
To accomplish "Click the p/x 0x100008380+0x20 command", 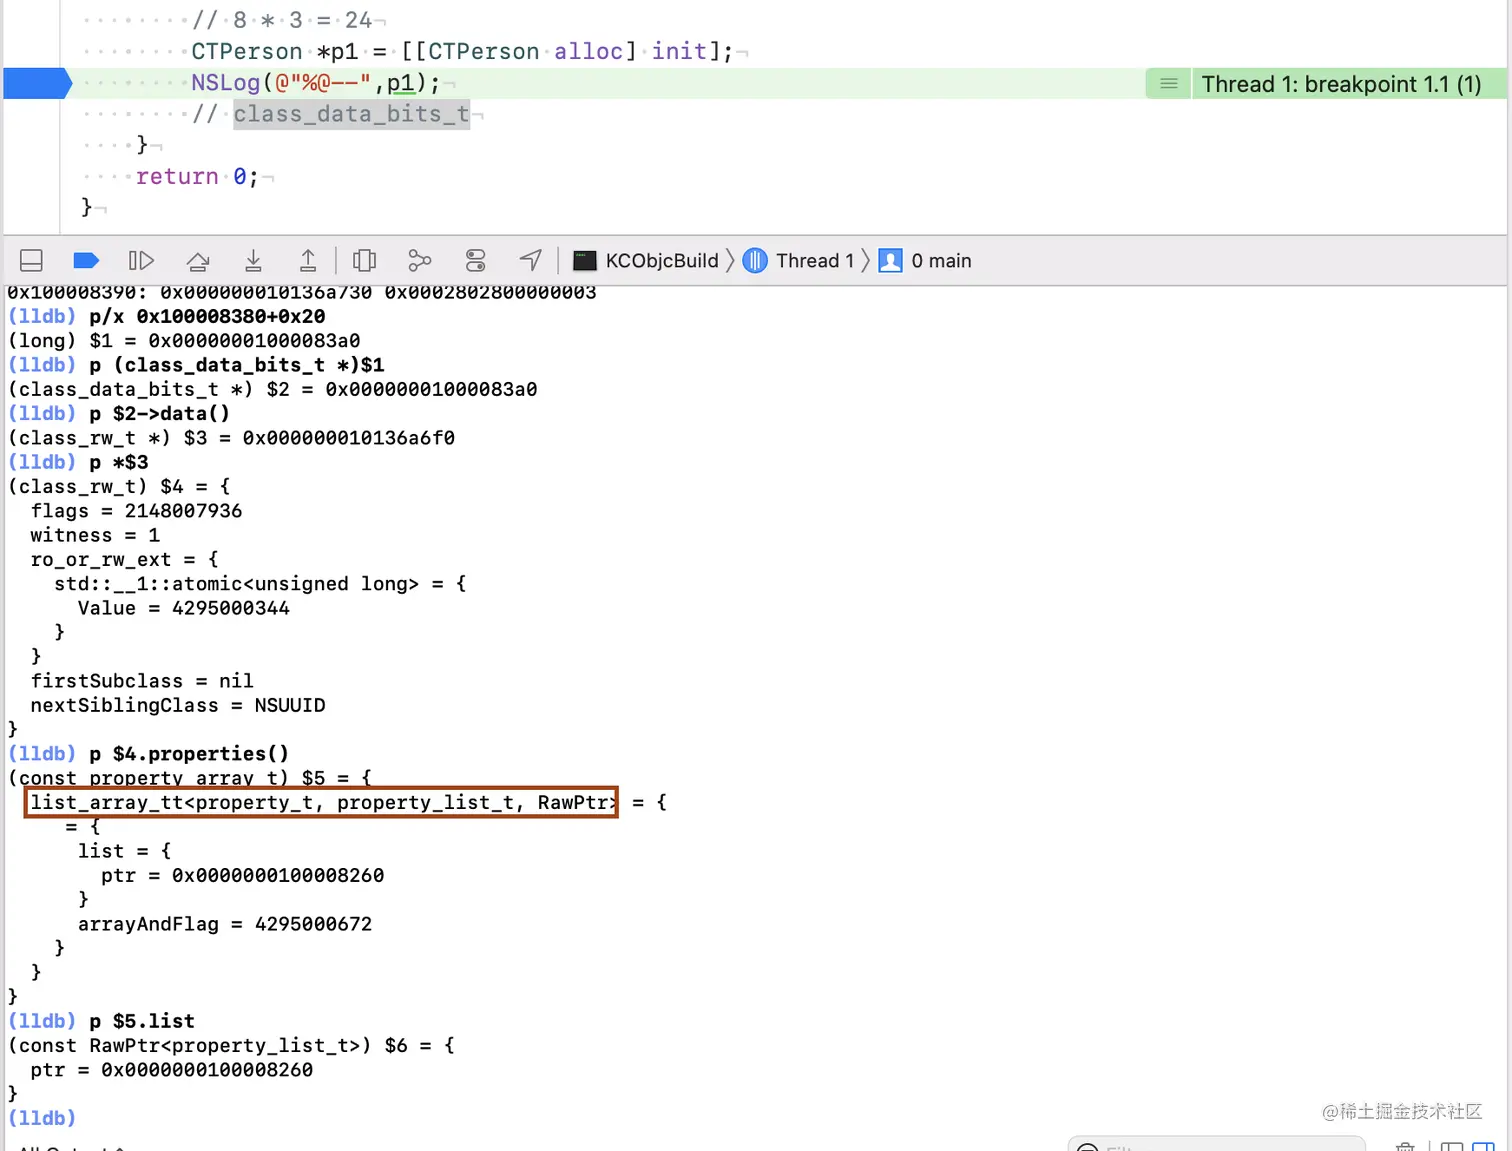I will coord(207,316).
